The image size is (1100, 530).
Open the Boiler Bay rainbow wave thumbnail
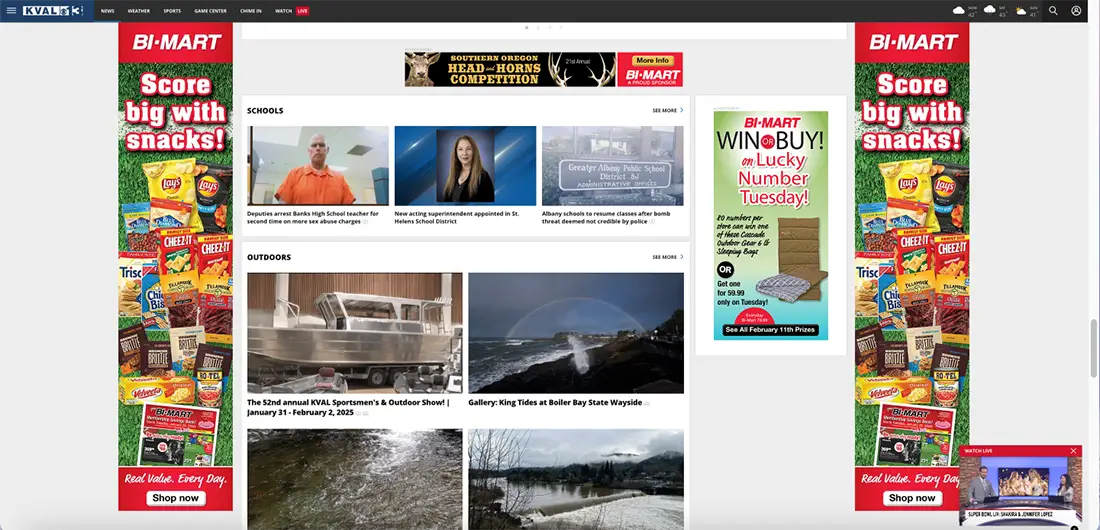tap(576, 333)
